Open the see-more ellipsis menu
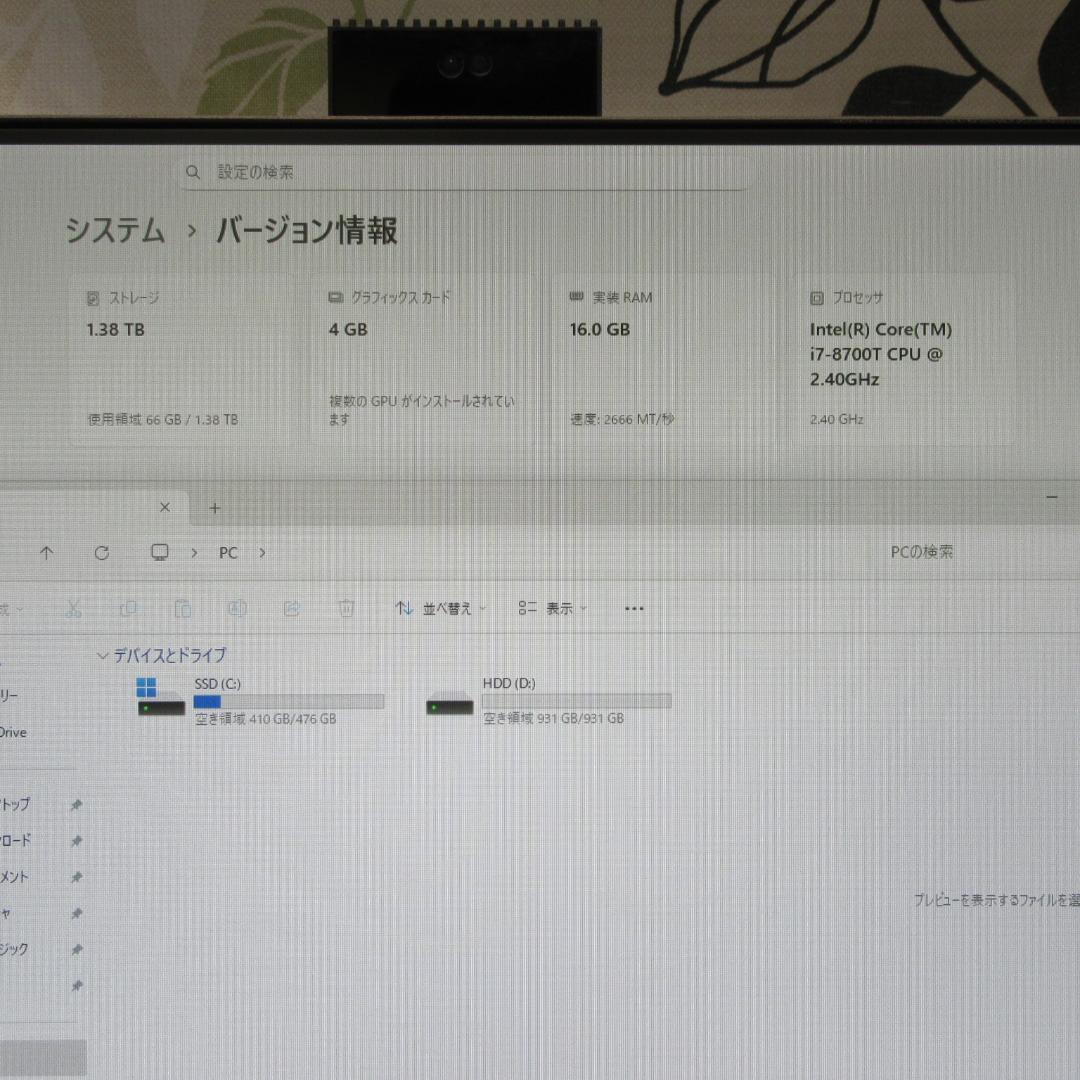This screenshot has width=1080, height=1080. (x=634, y=608)
